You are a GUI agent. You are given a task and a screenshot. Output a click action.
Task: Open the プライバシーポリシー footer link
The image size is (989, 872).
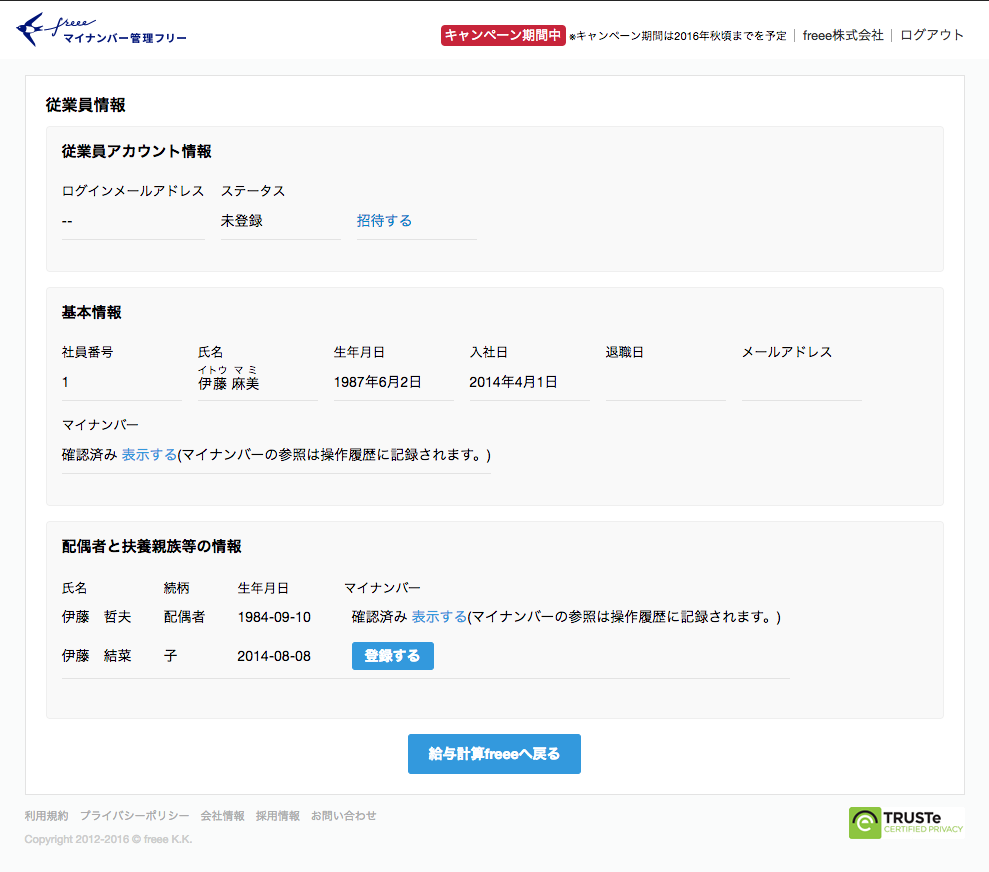pyautogui.click(x=134, y=816)
